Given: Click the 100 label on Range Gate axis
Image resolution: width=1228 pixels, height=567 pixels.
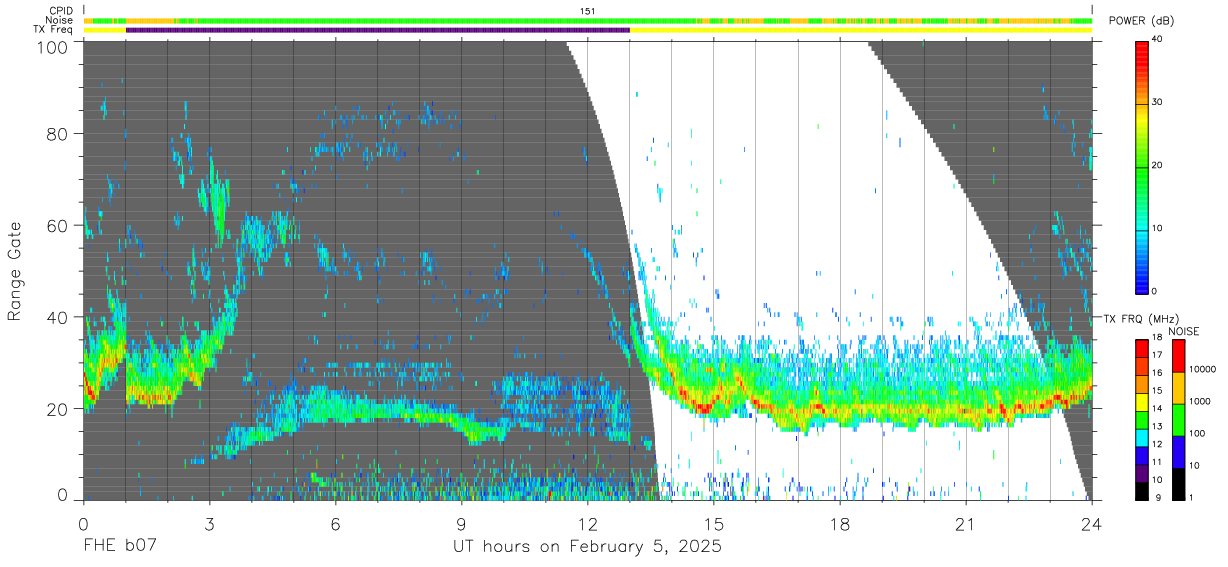Looking at the screenshot, I should coord(54,47).
